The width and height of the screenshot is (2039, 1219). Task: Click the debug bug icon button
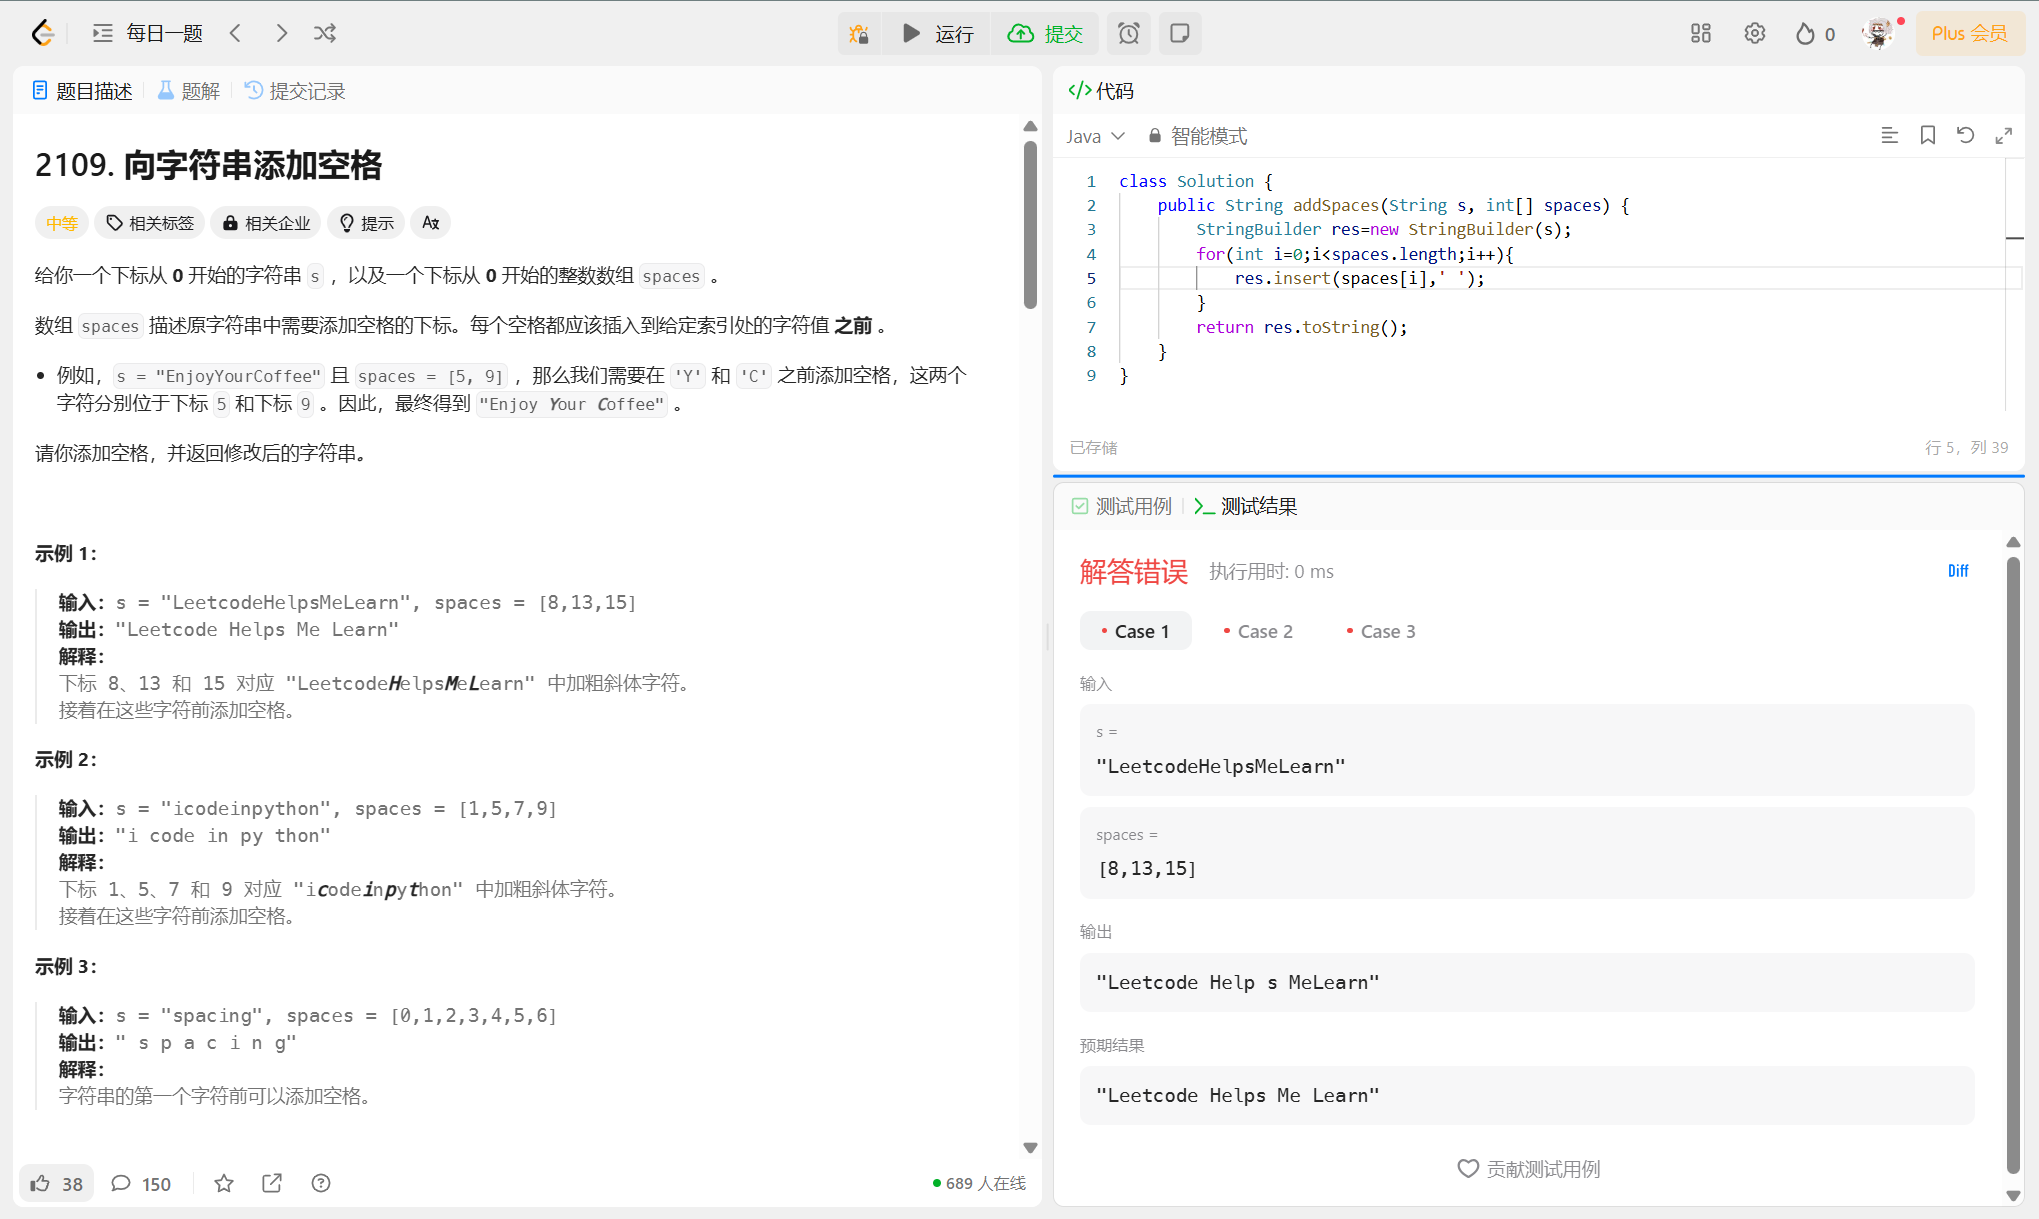[859, 34]
